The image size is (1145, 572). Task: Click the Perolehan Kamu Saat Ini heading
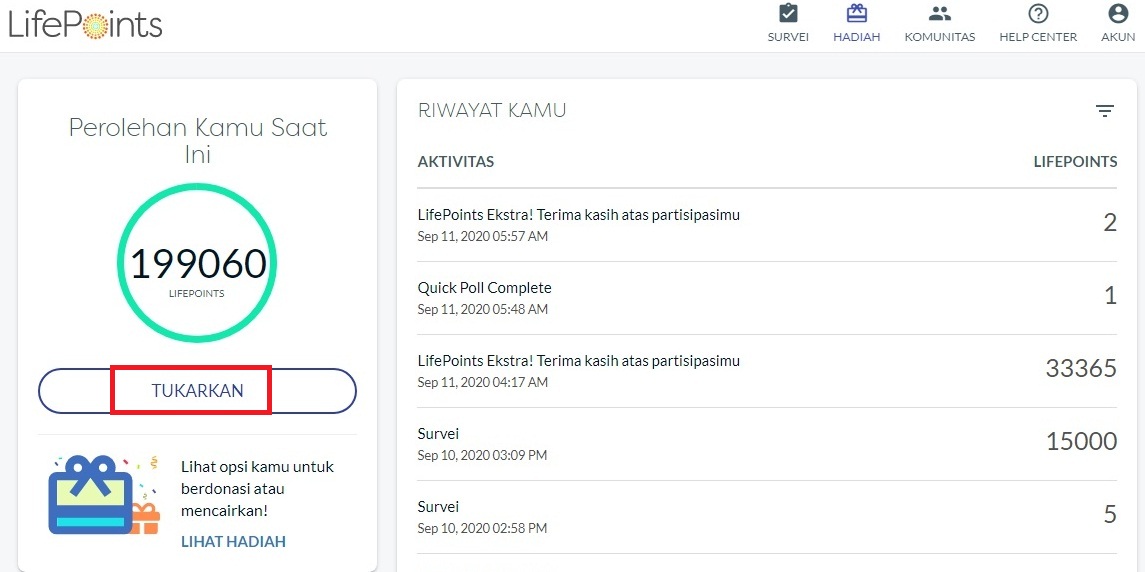[x=197, y=141]
